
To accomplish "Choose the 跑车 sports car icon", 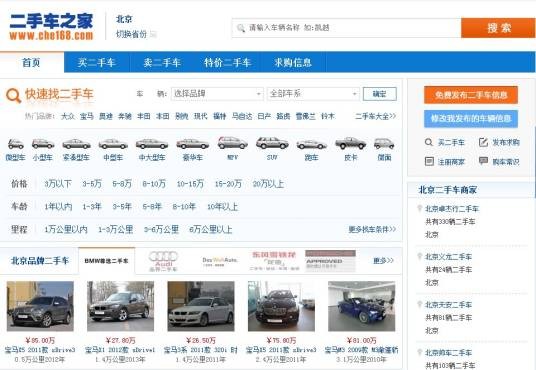I will tap(311, 145).
